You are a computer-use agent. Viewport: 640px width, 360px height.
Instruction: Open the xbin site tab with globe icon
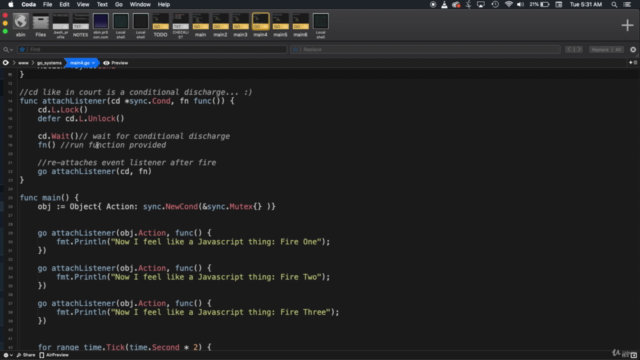tap(20, 25)
